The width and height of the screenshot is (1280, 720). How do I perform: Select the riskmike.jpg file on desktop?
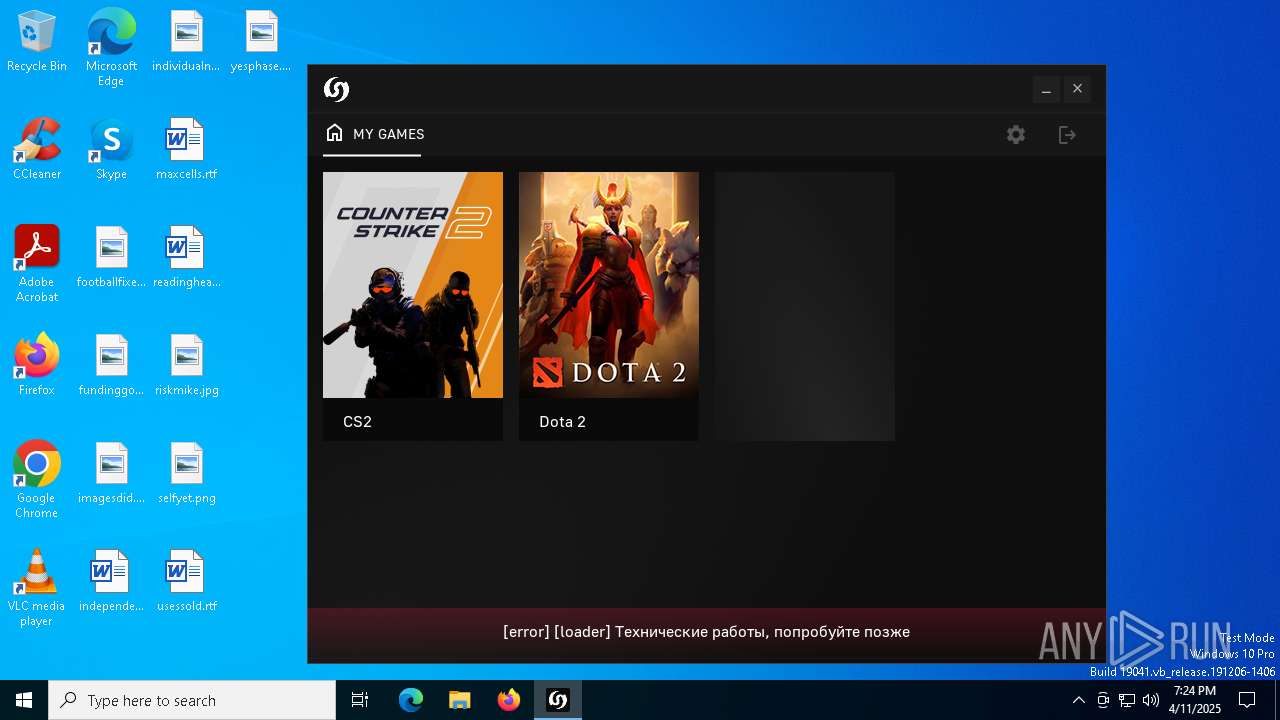(186, 366)
